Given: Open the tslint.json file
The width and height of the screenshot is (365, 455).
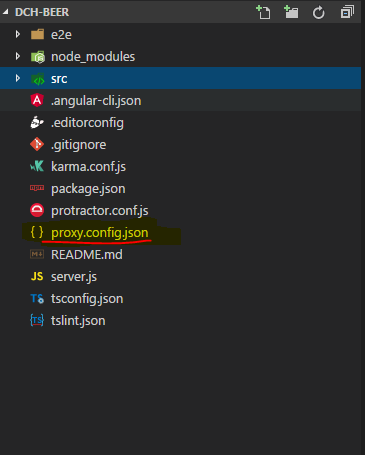Looking at the screenshot, I should click(78, 321).
